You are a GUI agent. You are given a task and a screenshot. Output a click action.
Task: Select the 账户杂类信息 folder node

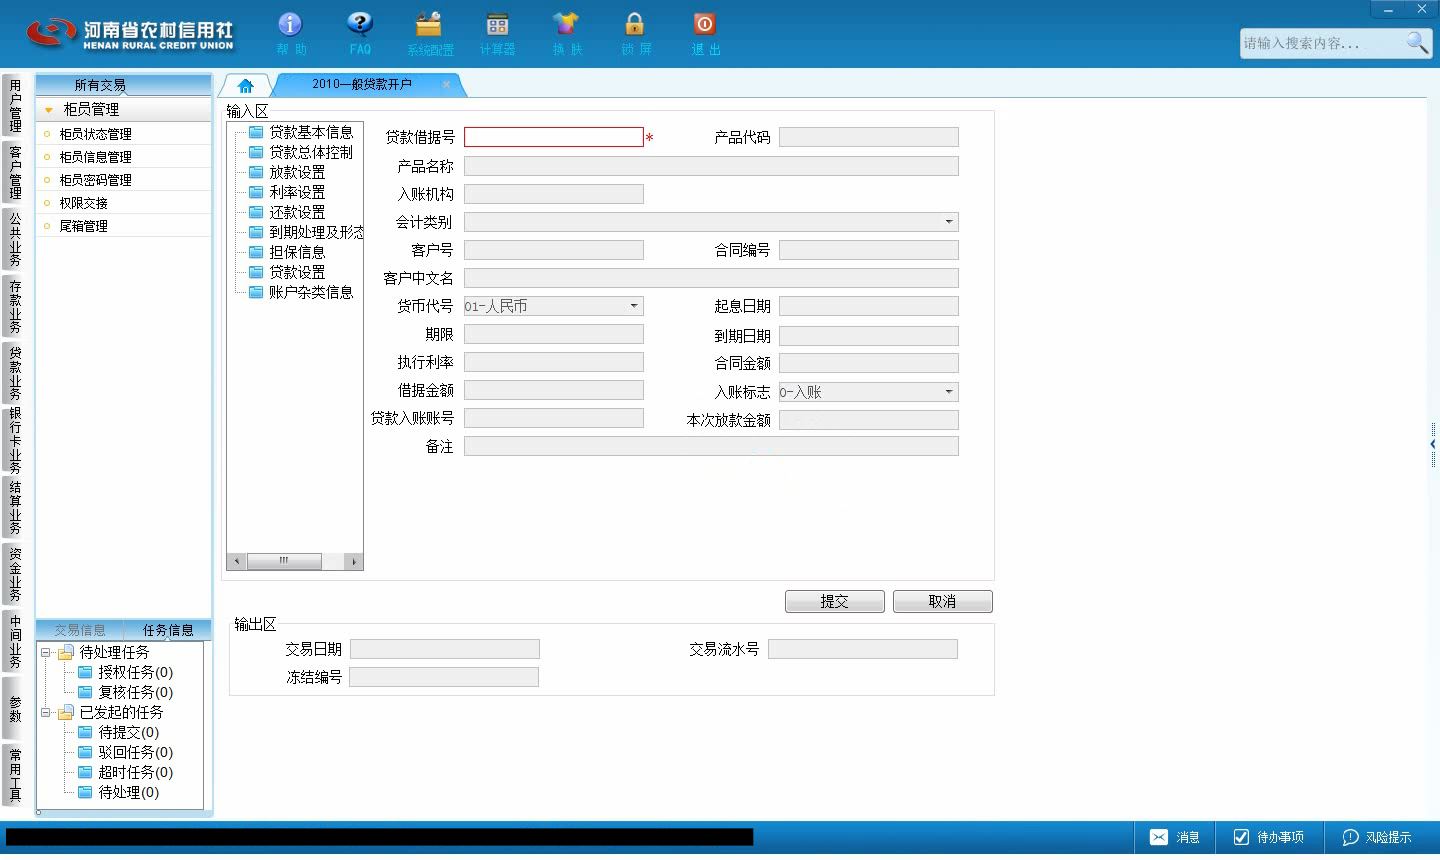point(300,292)
